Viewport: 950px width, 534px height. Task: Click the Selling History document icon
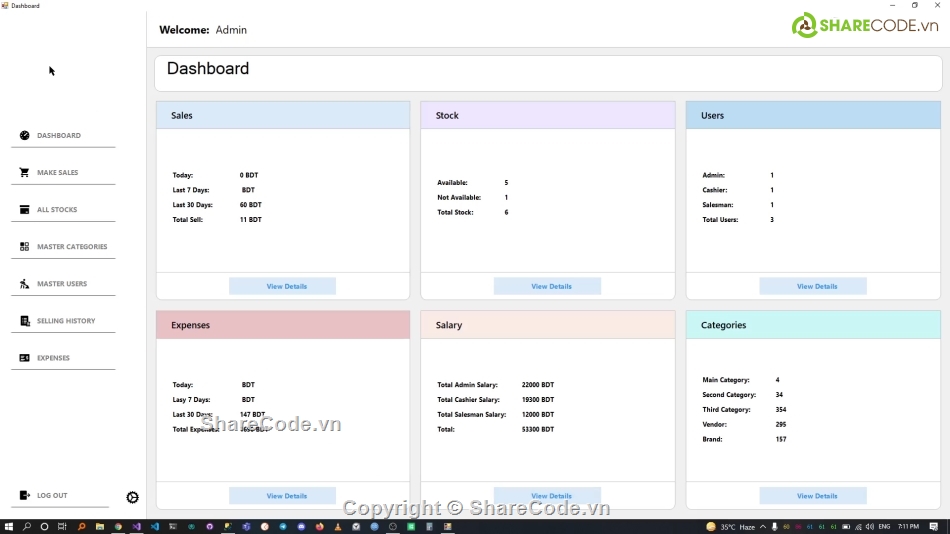tap(24, 320)
